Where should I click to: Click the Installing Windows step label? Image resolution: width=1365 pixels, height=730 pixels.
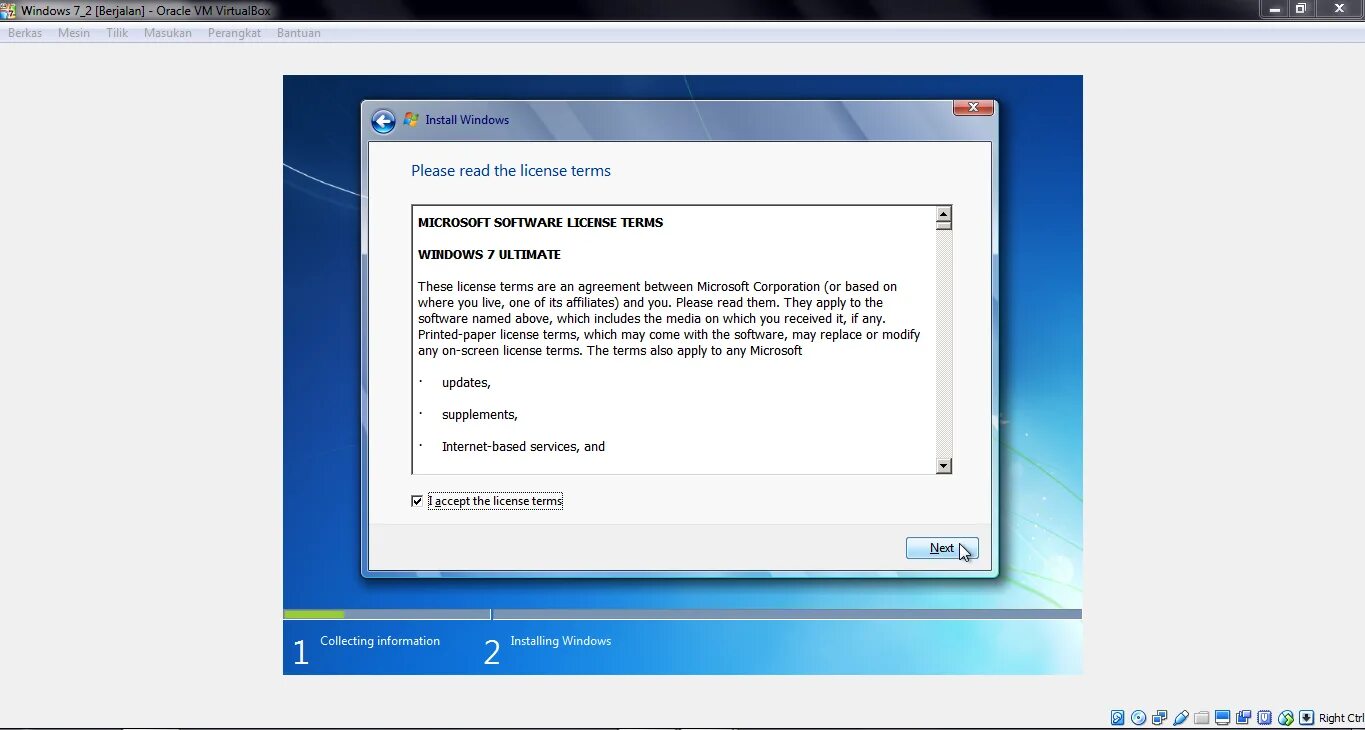(x=561, y=641)
